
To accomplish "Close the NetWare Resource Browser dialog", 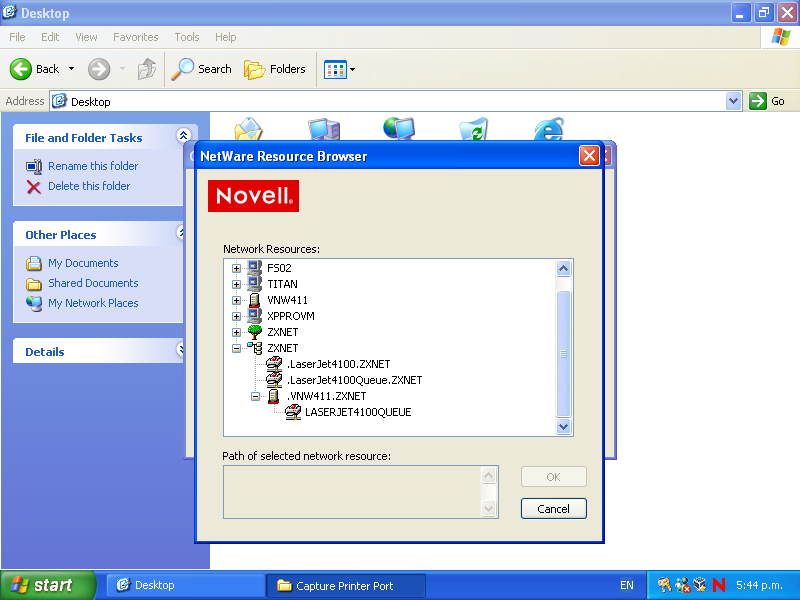I will tap(589, 156).
